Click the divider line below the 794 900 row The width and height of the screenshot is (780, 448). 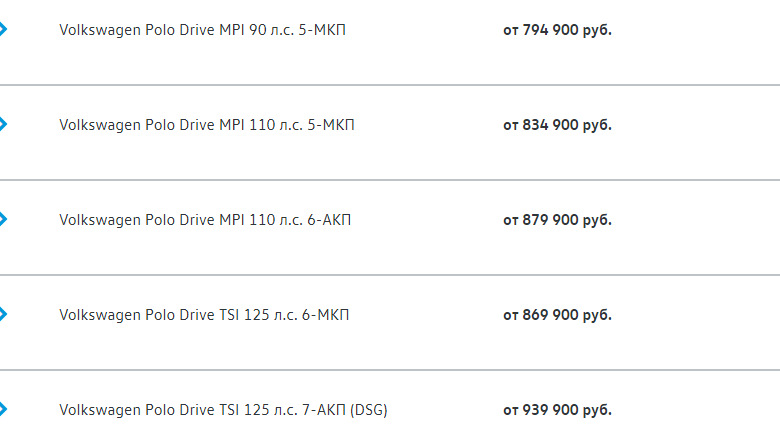(390, 85)
